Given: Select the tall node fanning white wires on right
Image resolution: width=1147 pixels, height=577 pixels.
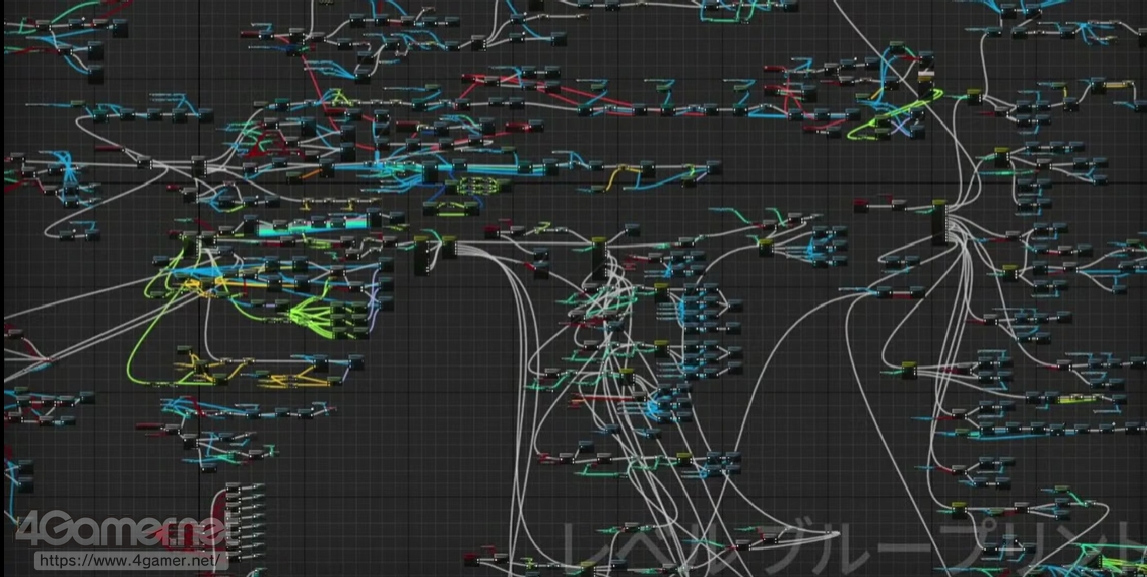Looking at the screenshot, I should tap(939, 223).
